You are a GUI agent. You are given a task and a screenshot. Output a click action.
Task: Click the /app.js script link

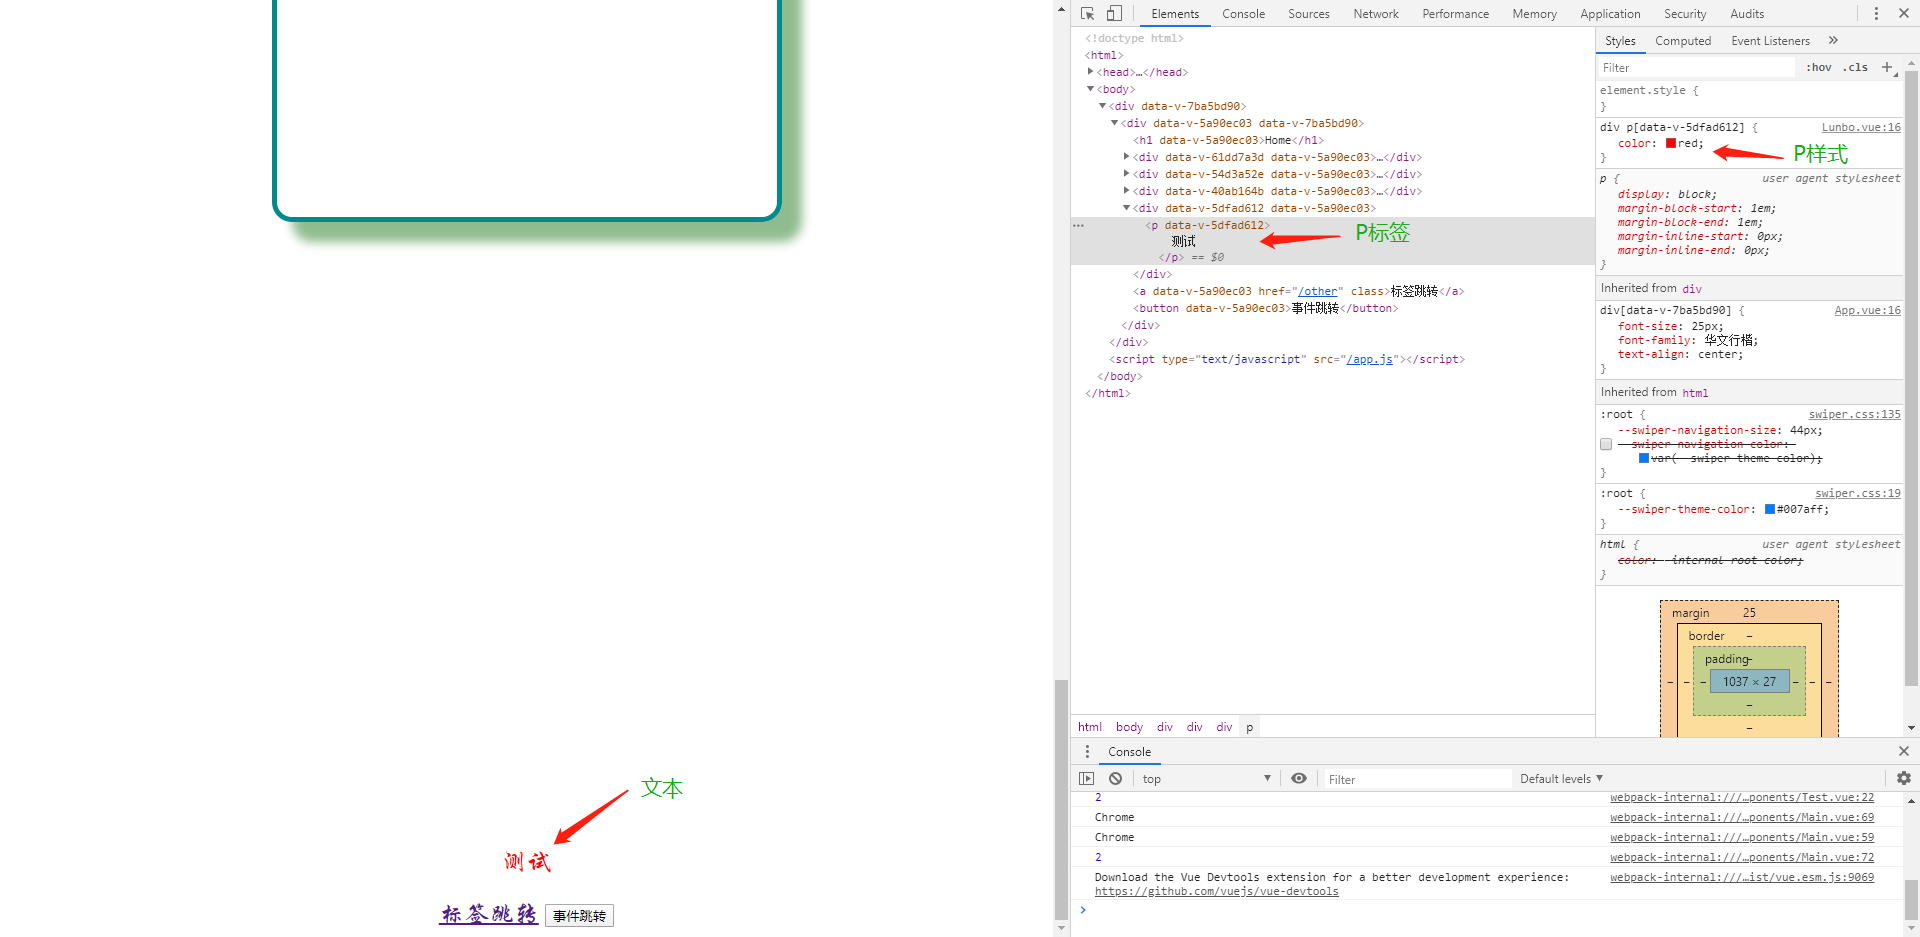coord(1369,359)
